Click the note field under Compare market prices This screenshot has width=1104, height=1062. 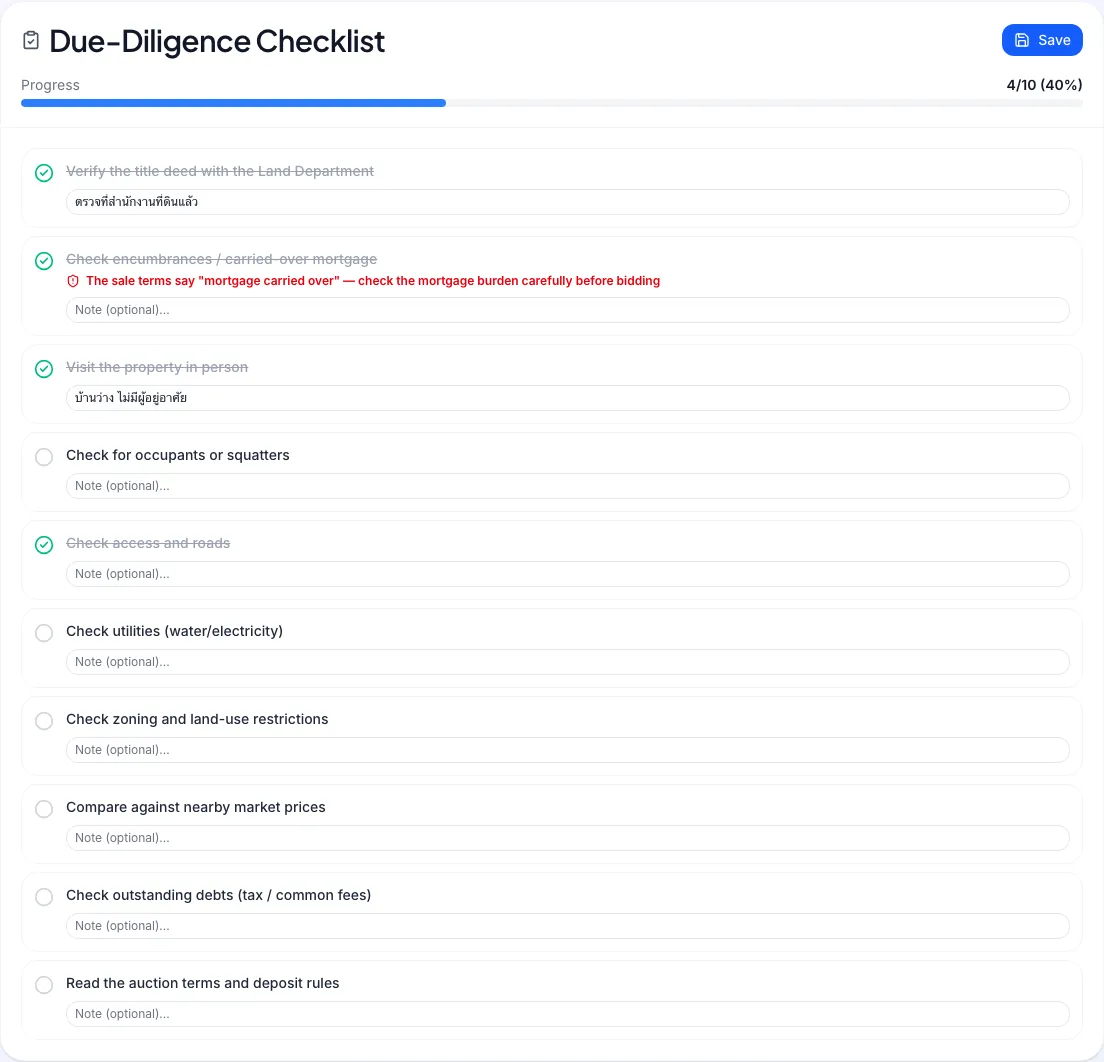[567, 838]
